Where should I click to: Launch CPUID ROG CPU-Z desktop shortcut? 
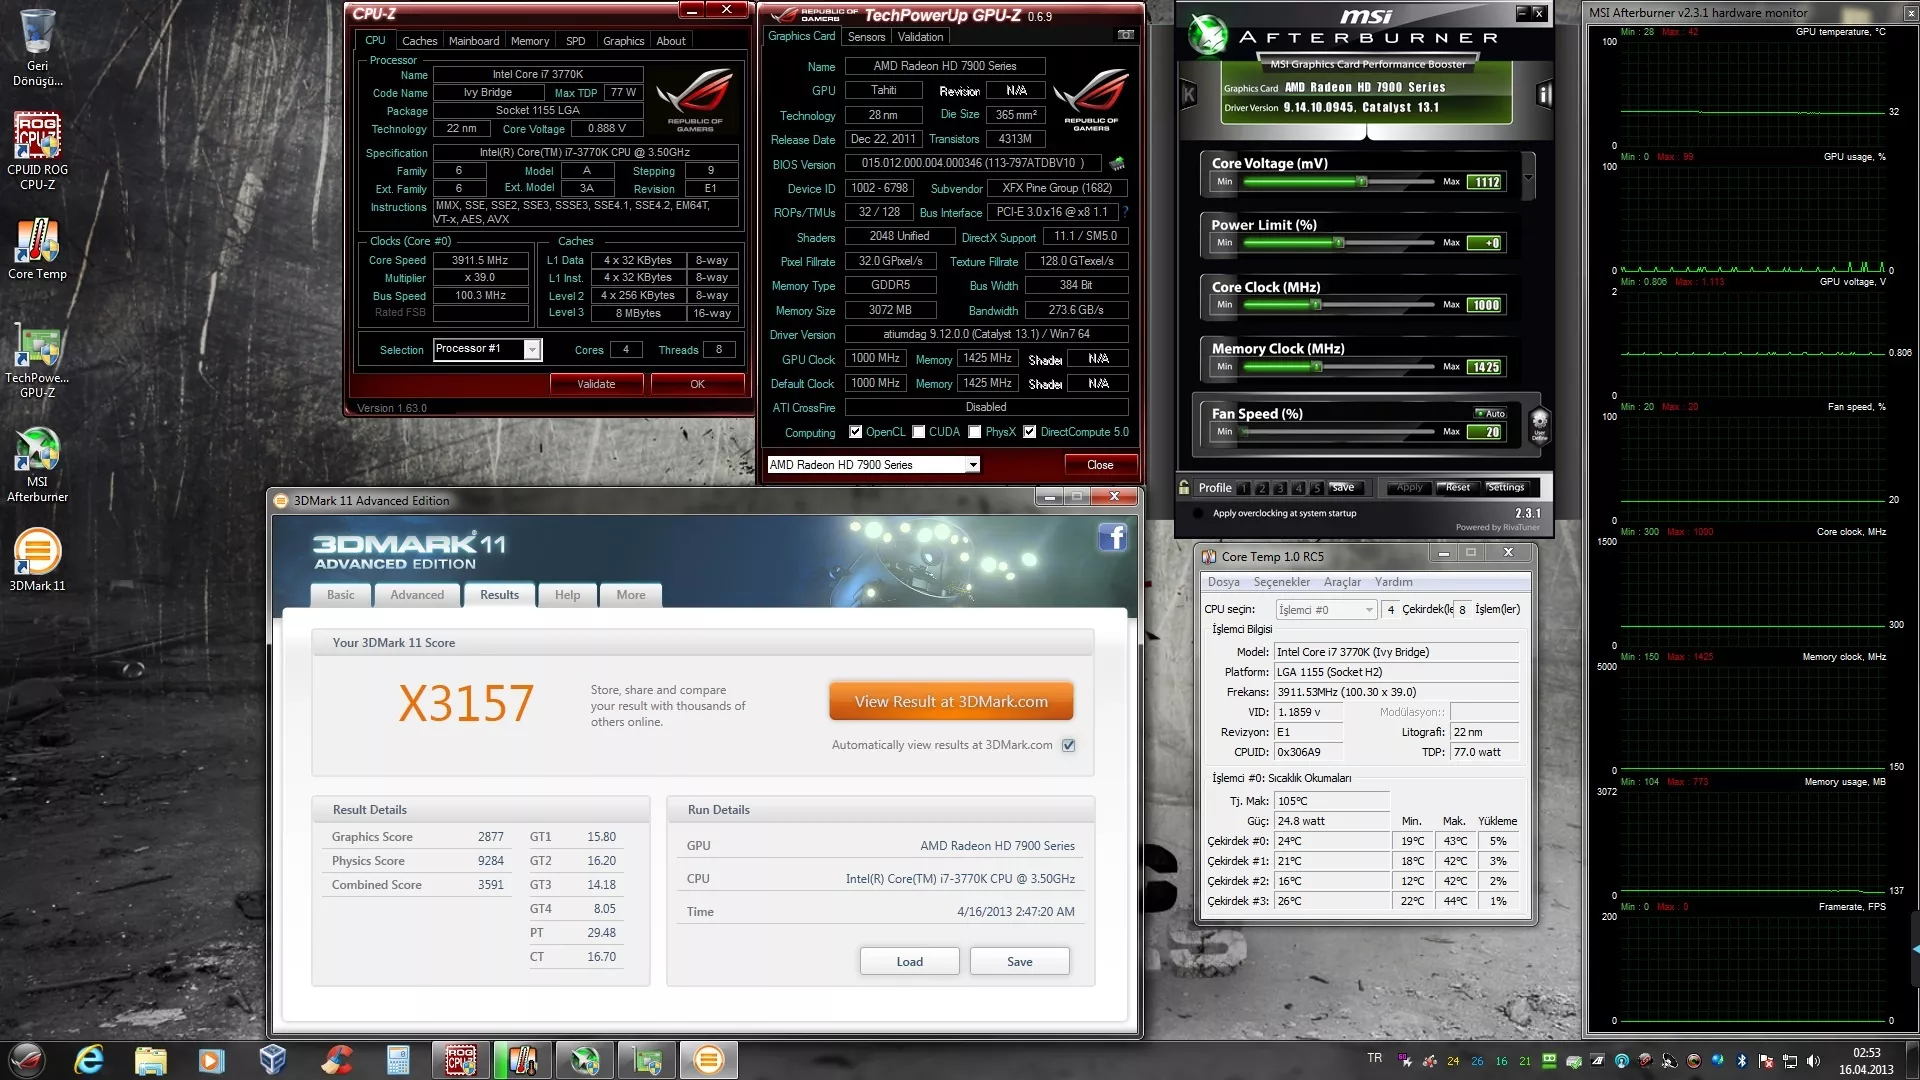(x=37, y=150)
